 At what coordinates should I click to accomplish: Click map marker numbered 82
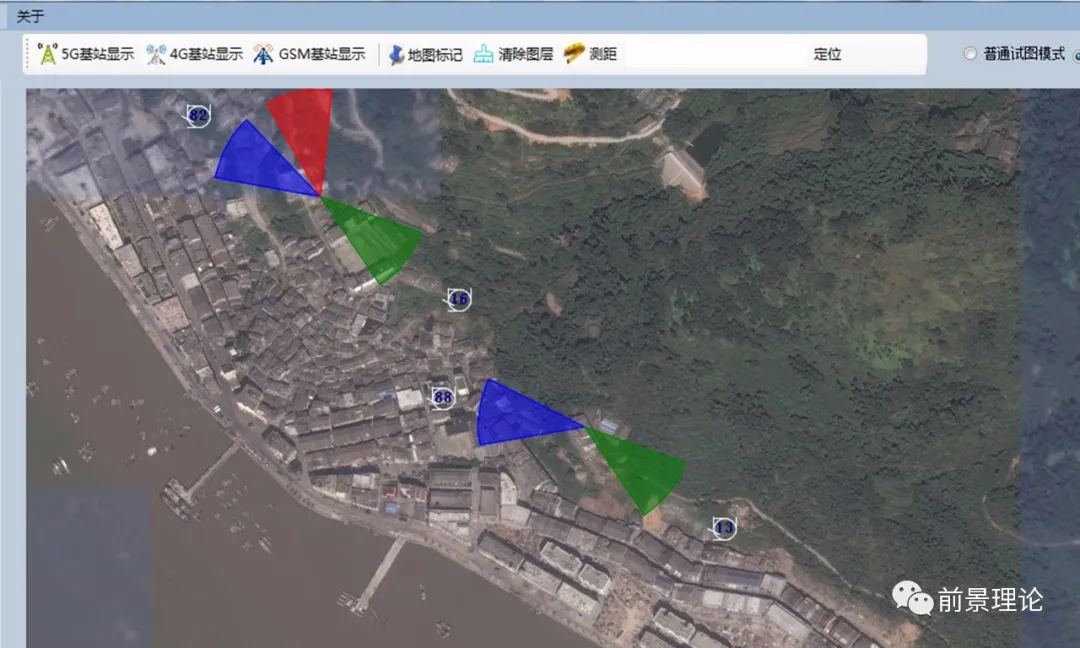[x=198, y=115]
